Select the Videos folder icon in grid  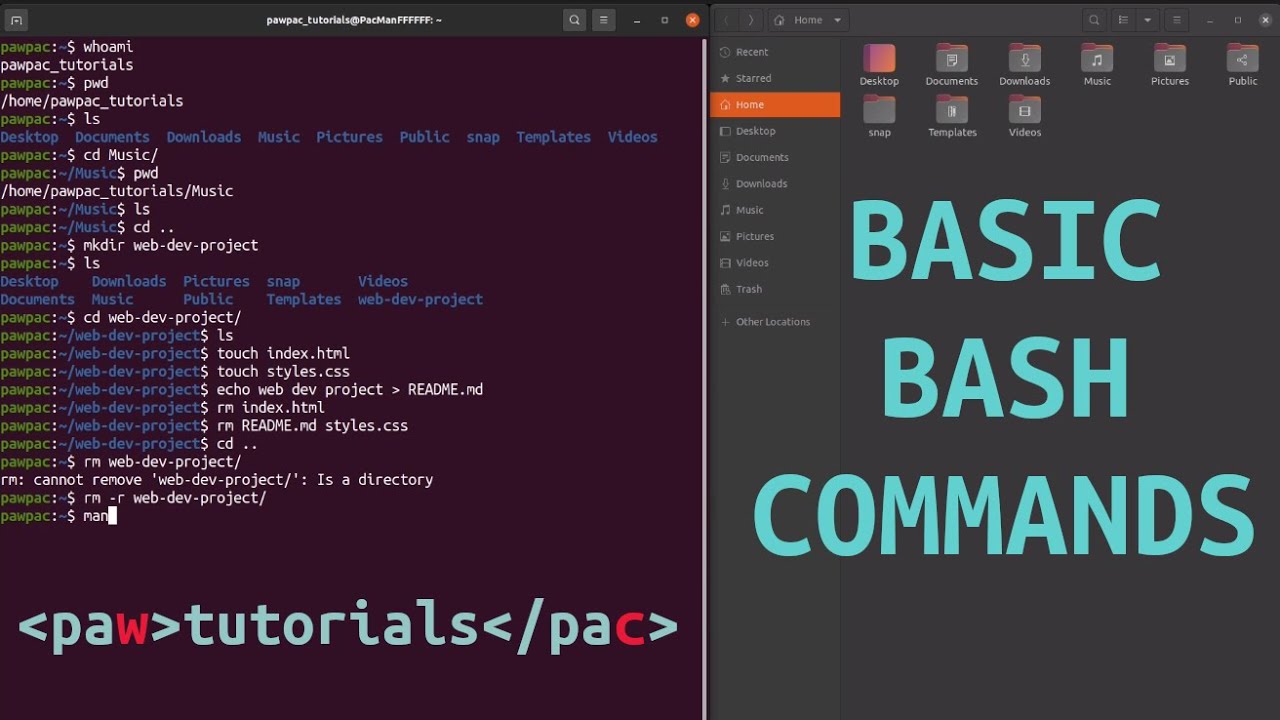click(x=1025, y=115)
